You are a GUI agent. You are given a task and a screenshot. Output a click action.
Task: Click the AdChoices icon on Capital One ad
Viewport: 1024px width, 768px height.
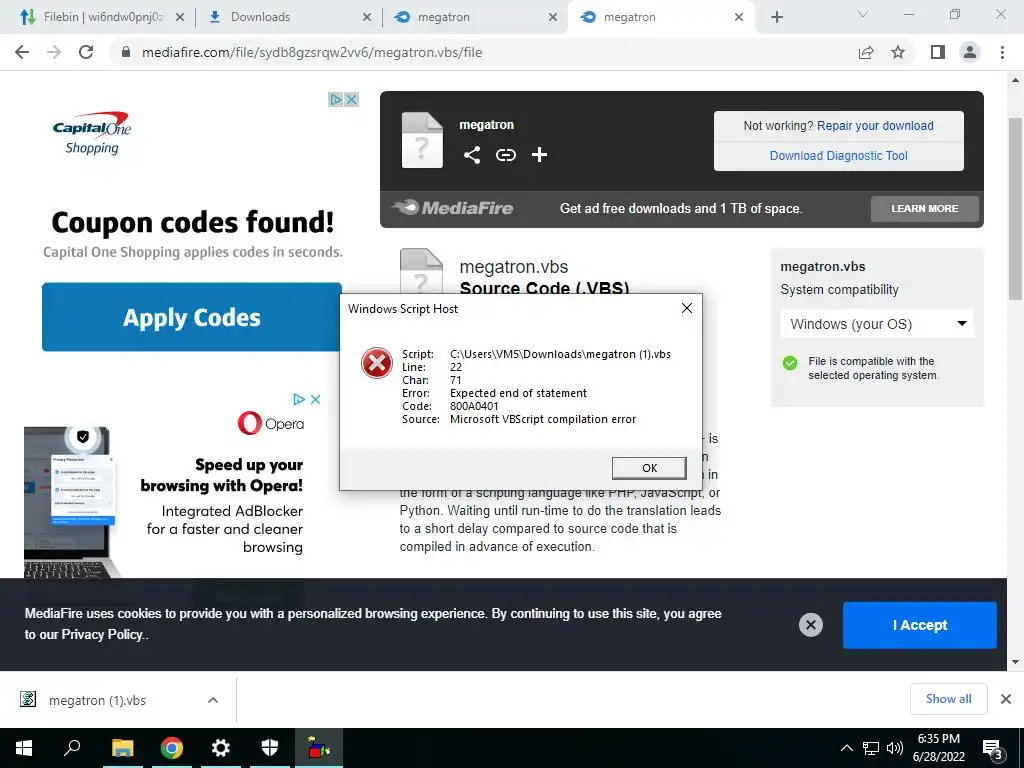pos(336,99)
